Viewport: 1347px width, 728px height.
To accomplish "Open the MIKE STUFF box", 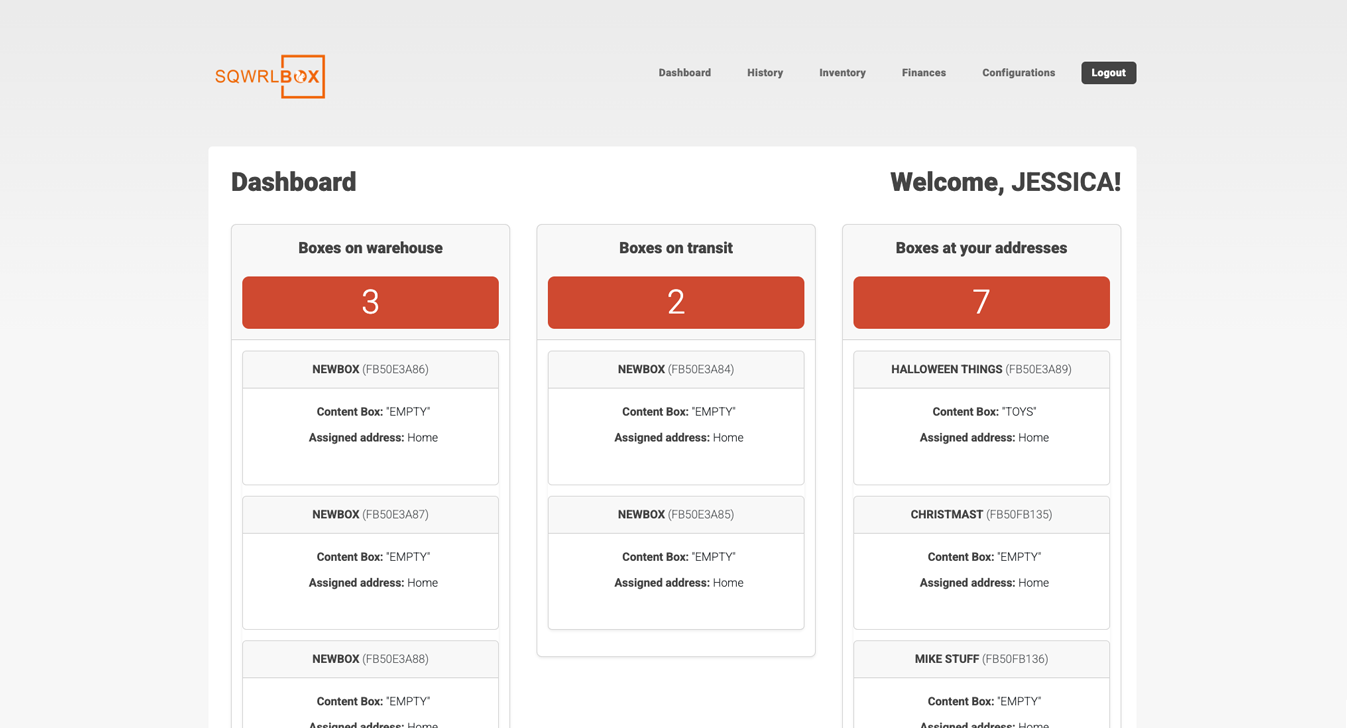I will tap(981, 660).
